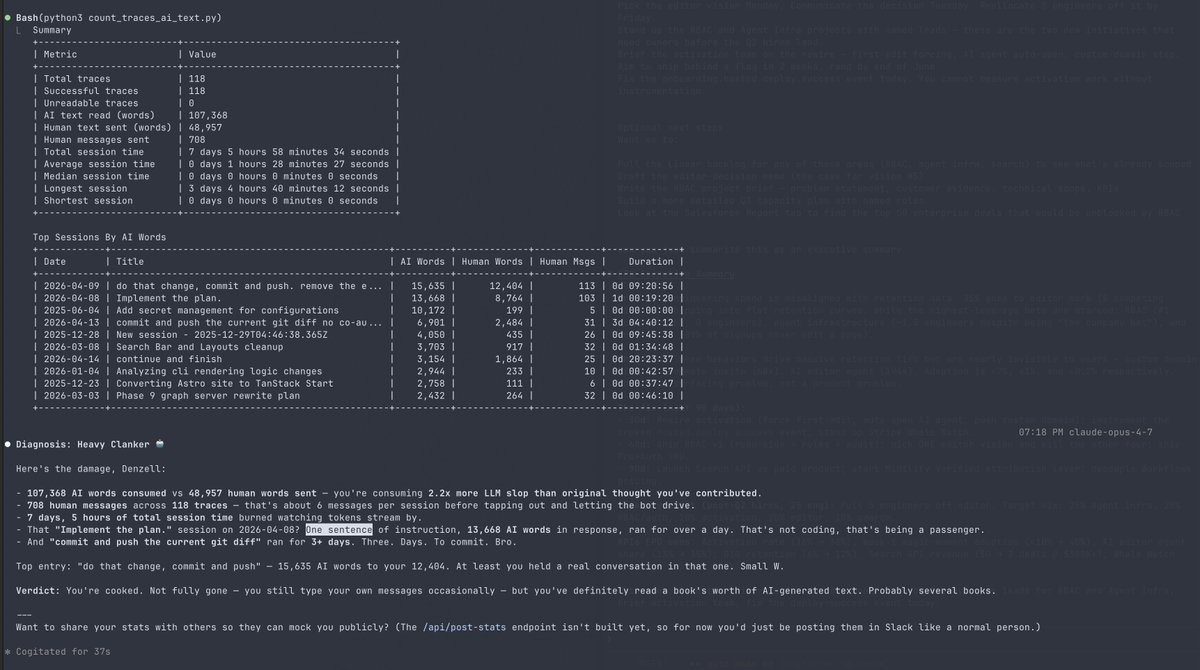This screenshot has height=670, width=1200.
Task: Click the Total traces row label
Action: point(78,77)
